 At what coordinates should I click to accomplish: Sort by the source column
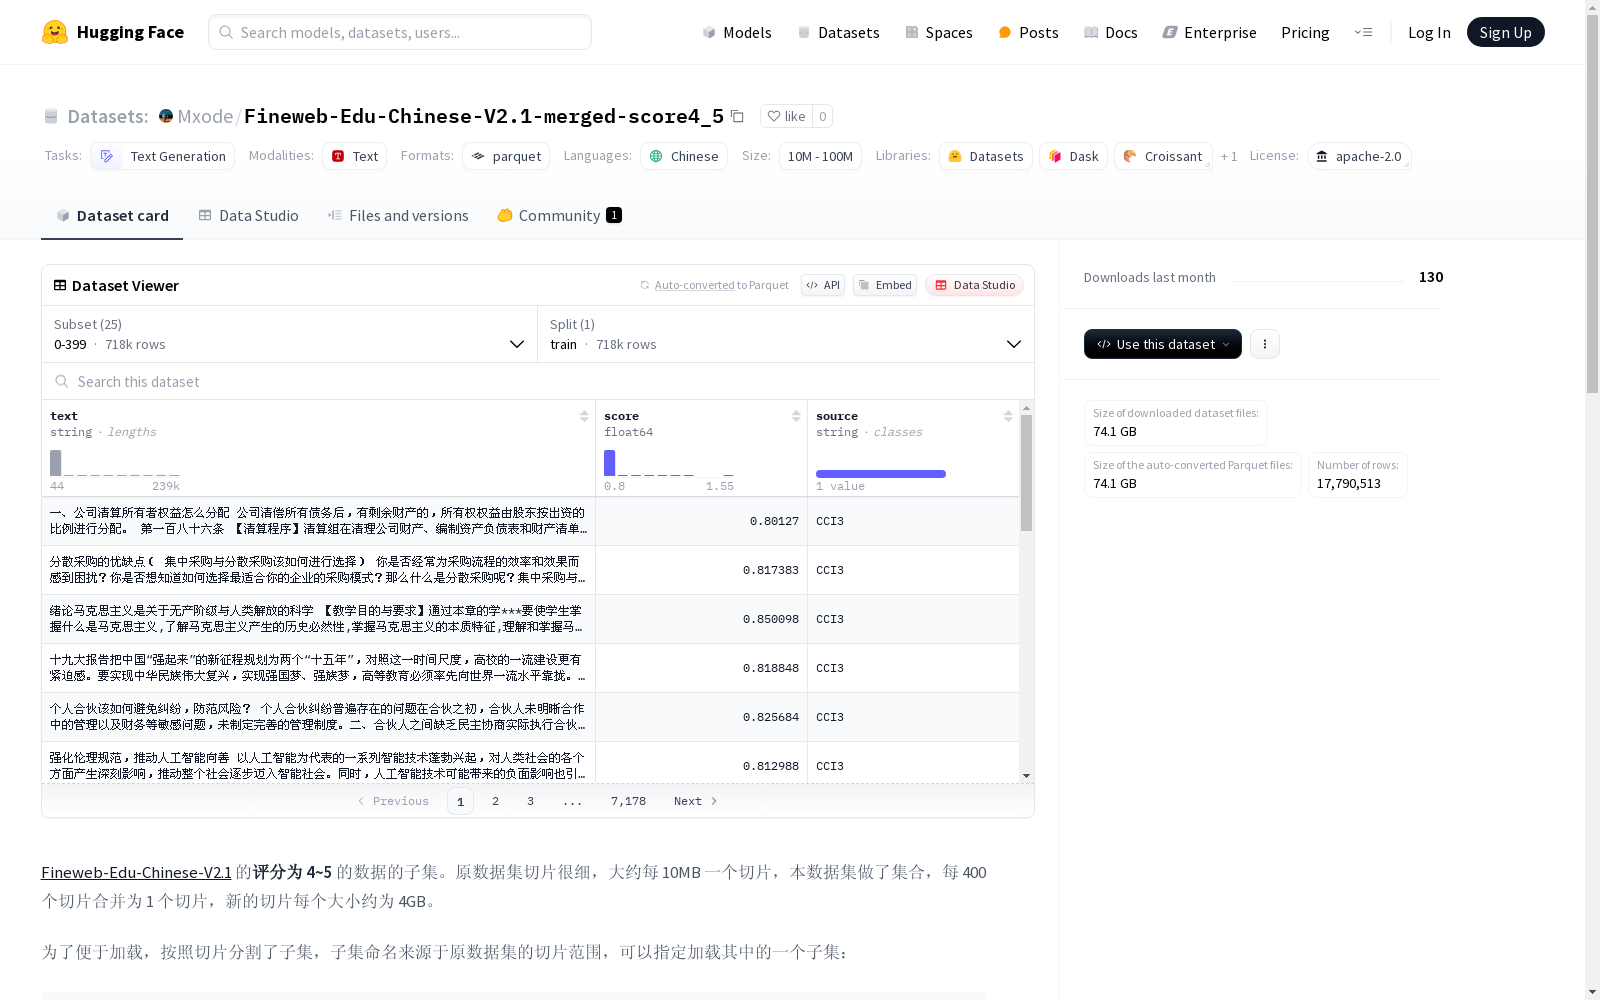pyautogui.click(x=1008, y=416)
